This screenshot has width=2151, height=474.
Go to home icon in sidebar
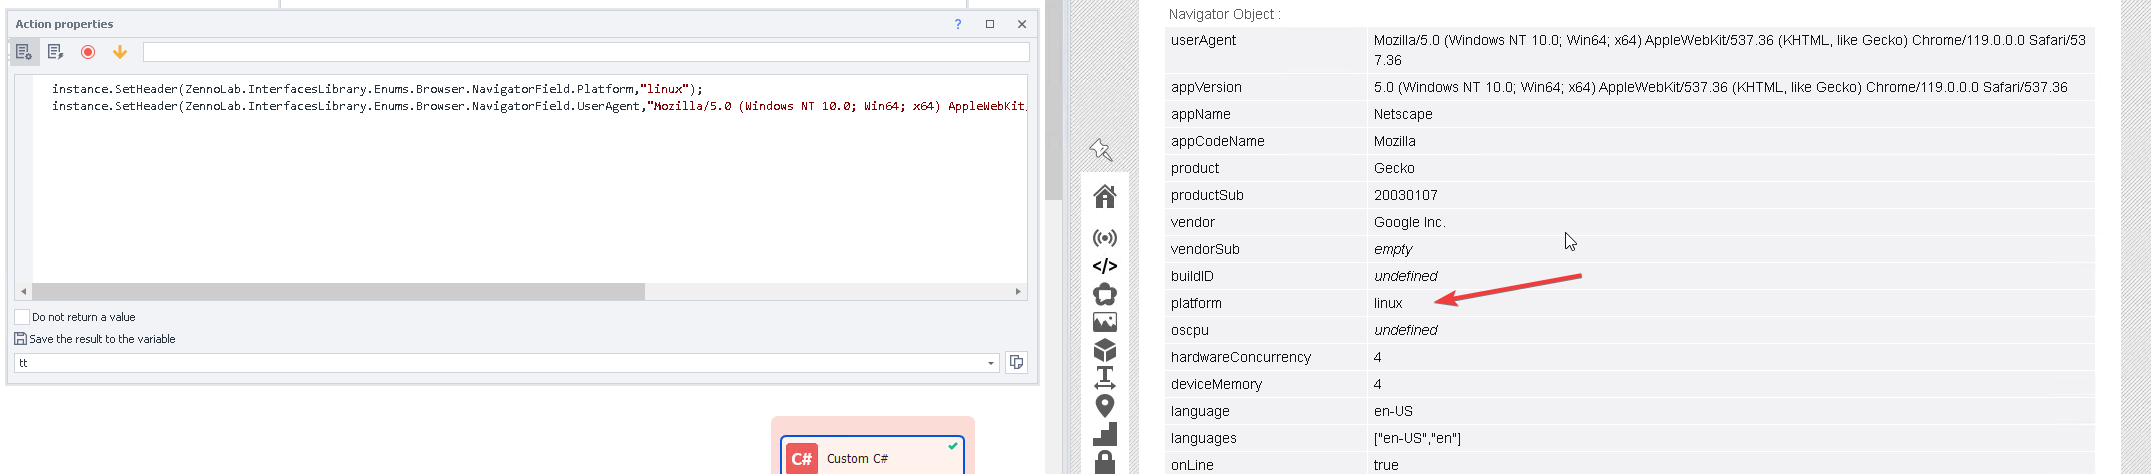(1105, 196)
